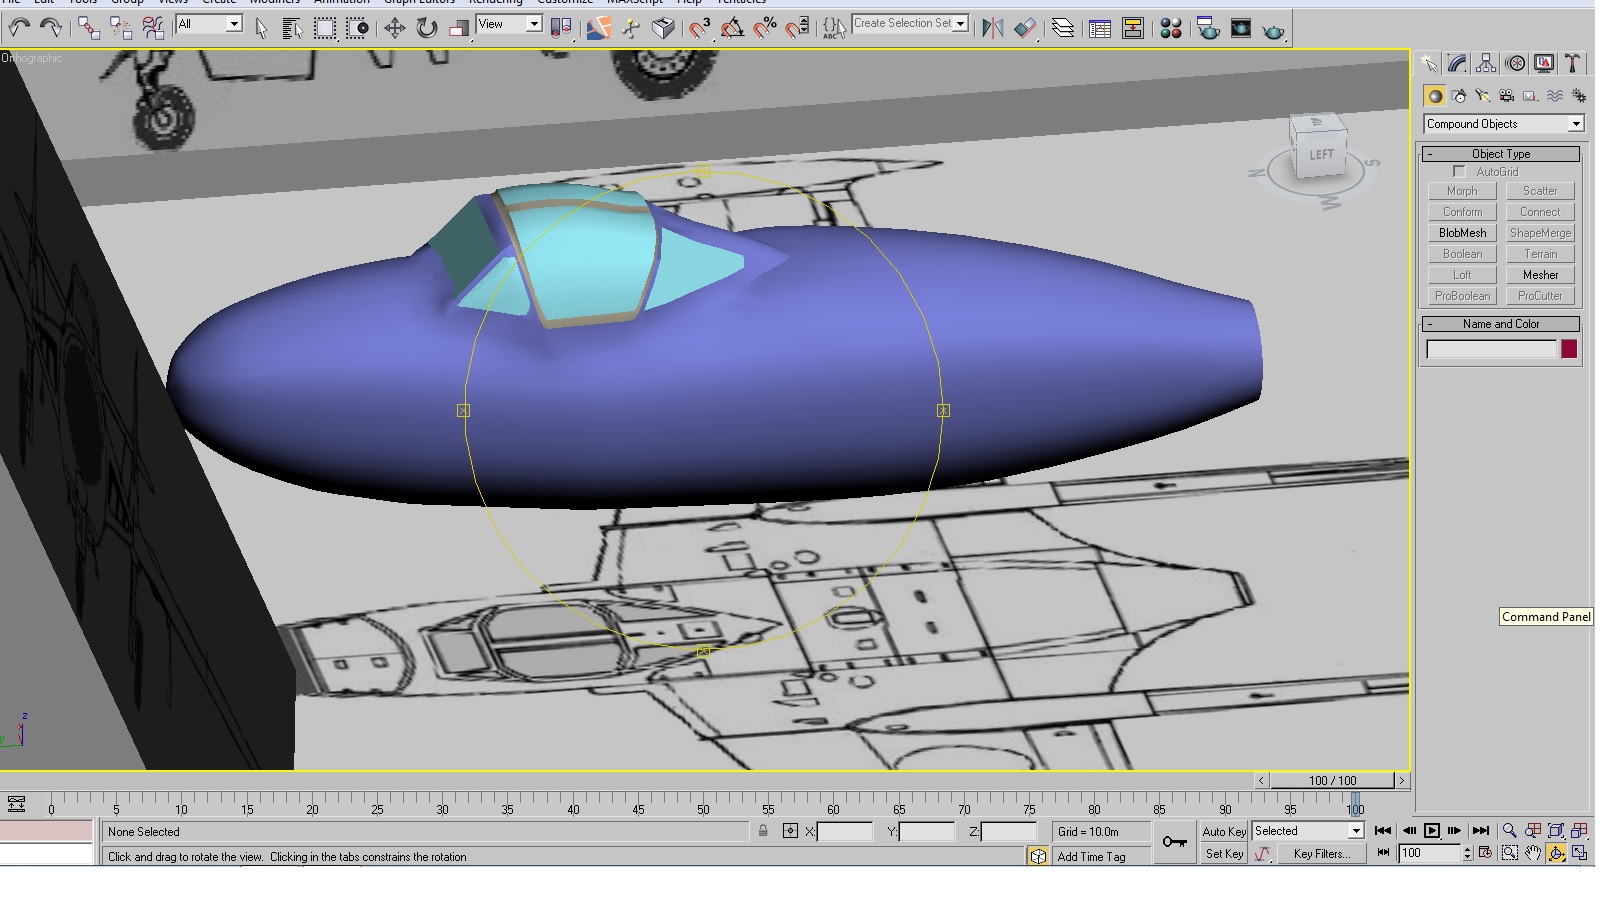Viewport: 1600px width, 900px height.
Task: Select the Cameras category button
Action: [1507, 96]
